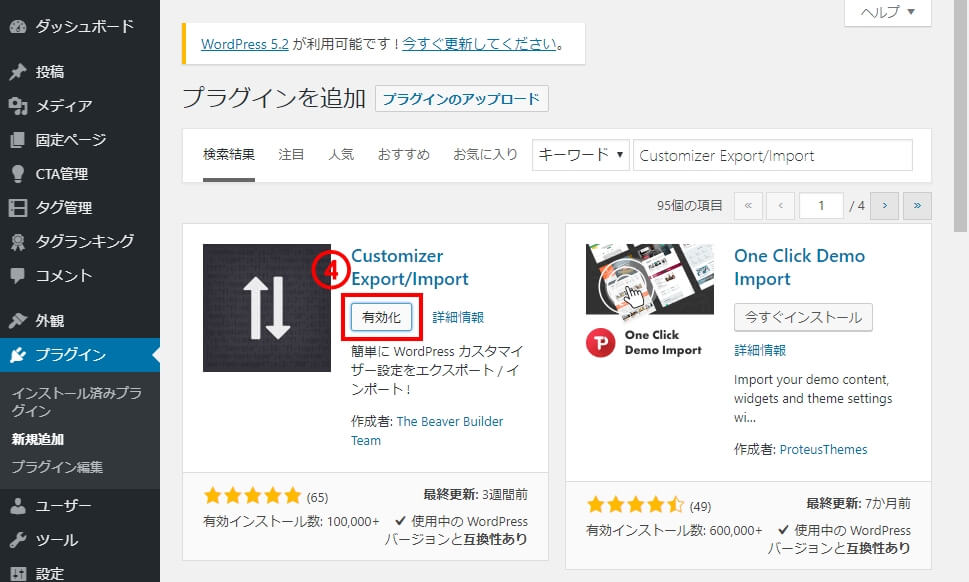Click the paintbrush icon for 外観
Viewport: 969px width, 582px height.
pos(18,321)
